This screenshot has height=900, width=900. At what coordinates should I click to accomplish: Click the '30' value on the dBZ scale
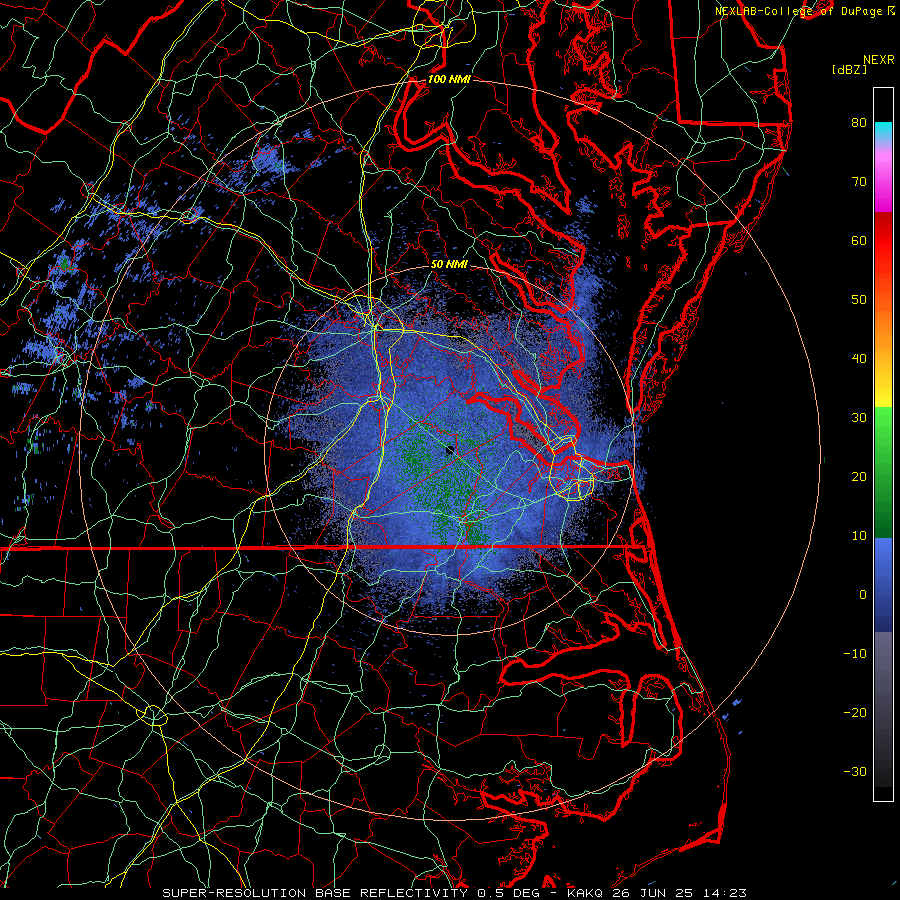pyautogui.click(x=859, y=418)
